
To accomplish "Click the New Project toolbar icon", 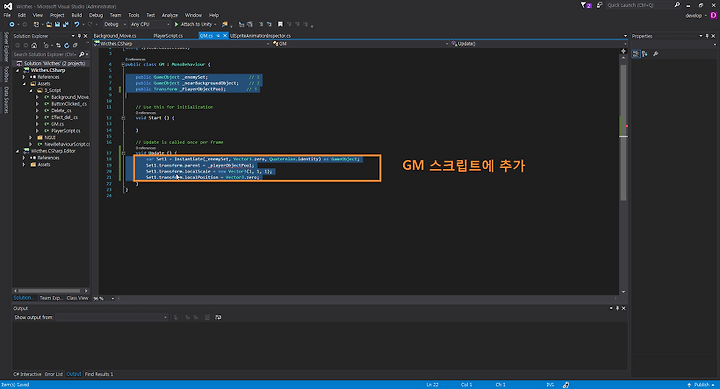I will pos(36,24).
